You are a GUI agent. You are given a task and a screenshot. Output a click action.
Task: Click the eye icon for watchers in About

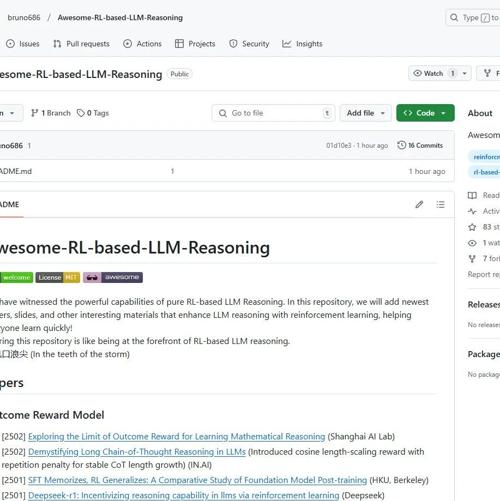pyautogui.click(x=472, y=243)
